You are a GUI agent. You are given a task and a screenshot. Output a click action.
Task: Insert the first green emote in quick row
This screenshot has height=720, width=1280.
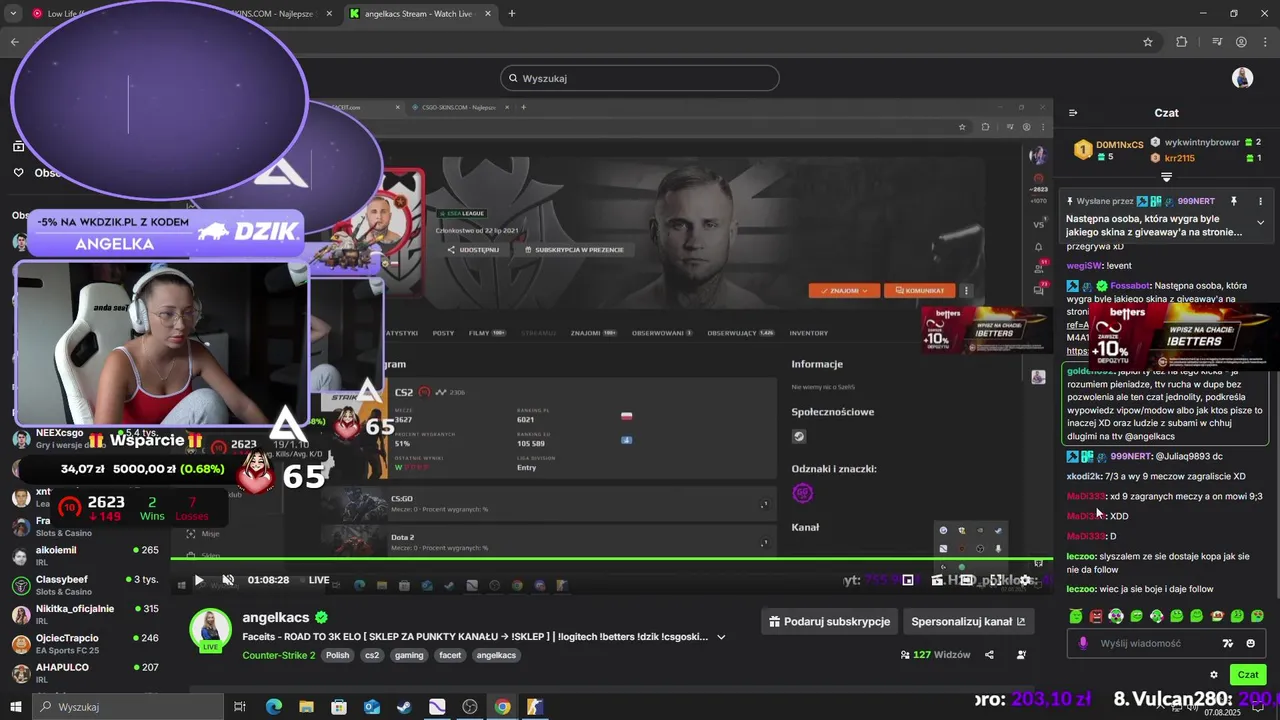pos(1075,616)
